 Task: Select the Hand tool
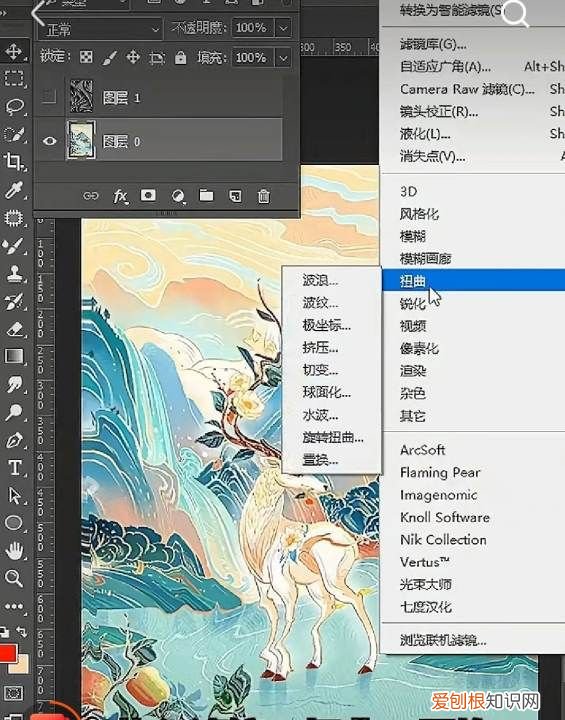point(14,551)
